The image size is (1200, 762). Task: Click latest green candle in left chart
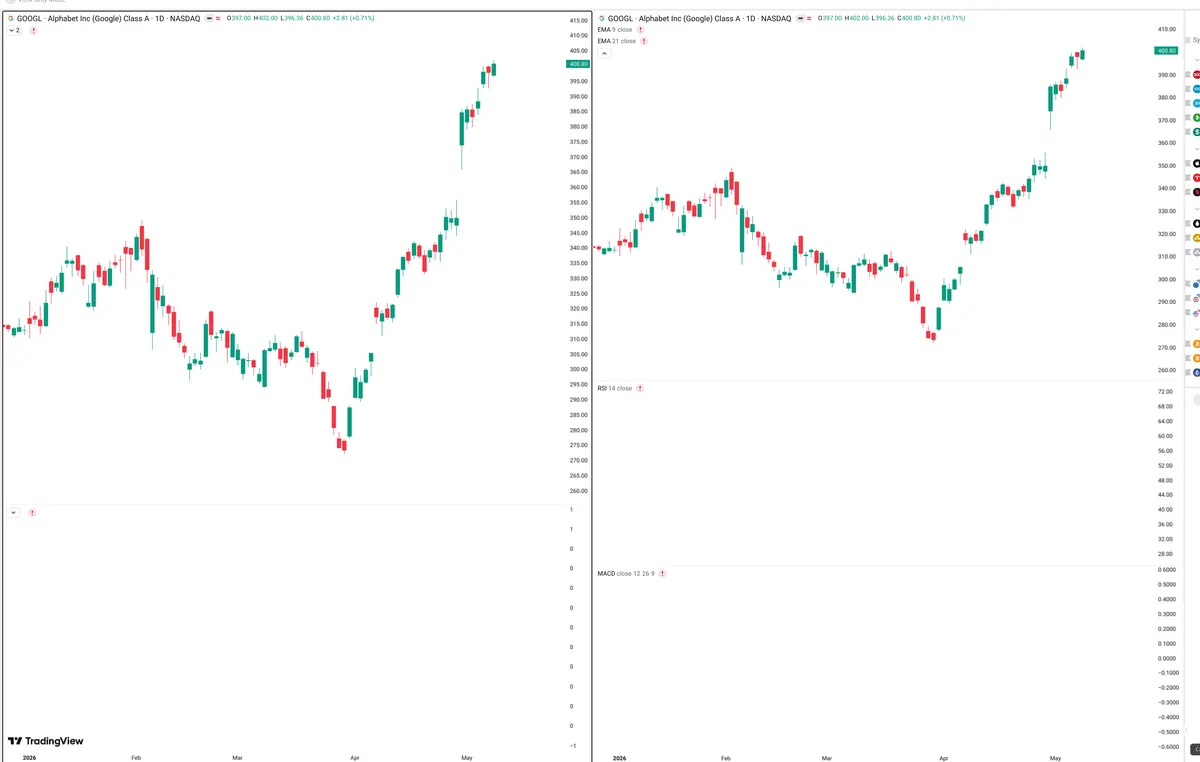[x=495, y=69]
